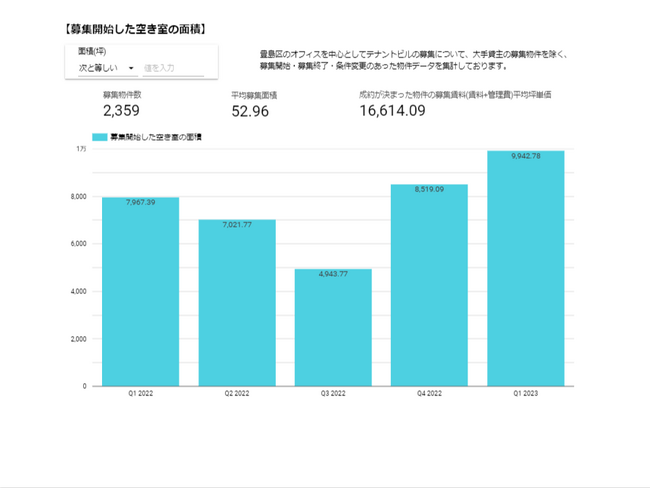Select the Q4 2022 bar
Viewport: 650px width, 488px height.
(x=429, y=288)
